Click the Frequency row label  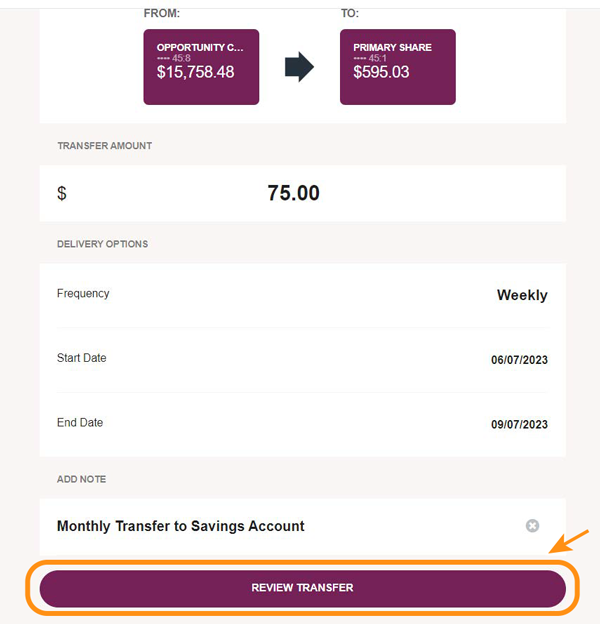[83, 294]
